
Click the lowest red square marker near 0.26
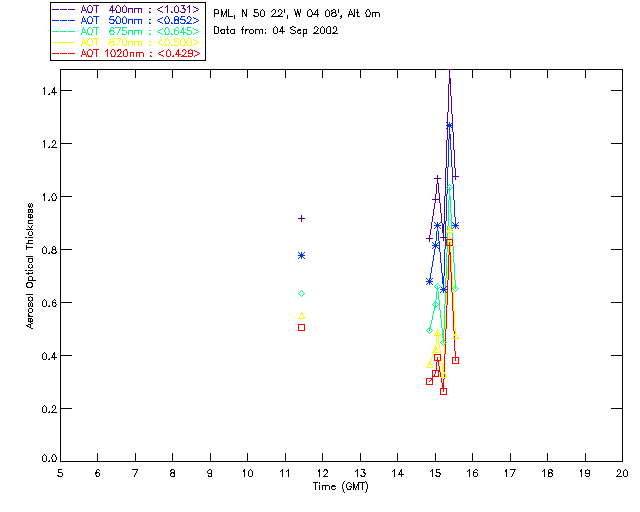pyautogui.click(x=443, y=392)
